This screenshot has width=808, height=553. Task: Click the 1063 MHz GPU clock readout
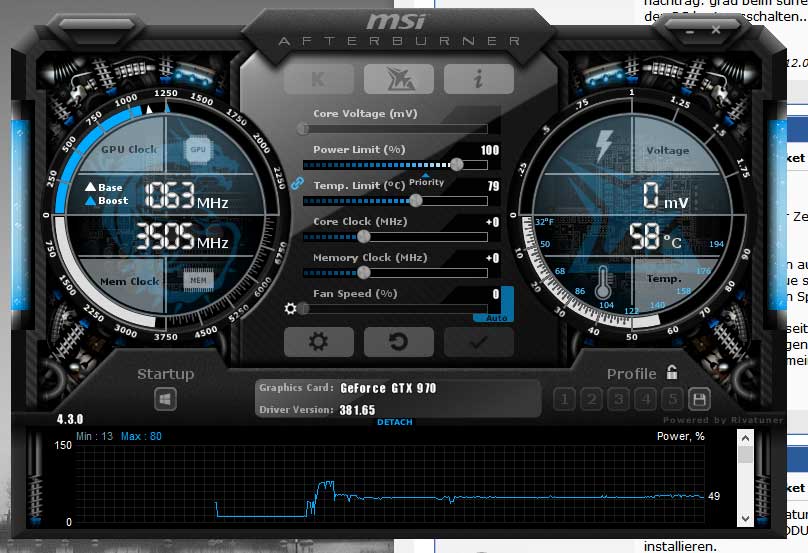(186, 196)
